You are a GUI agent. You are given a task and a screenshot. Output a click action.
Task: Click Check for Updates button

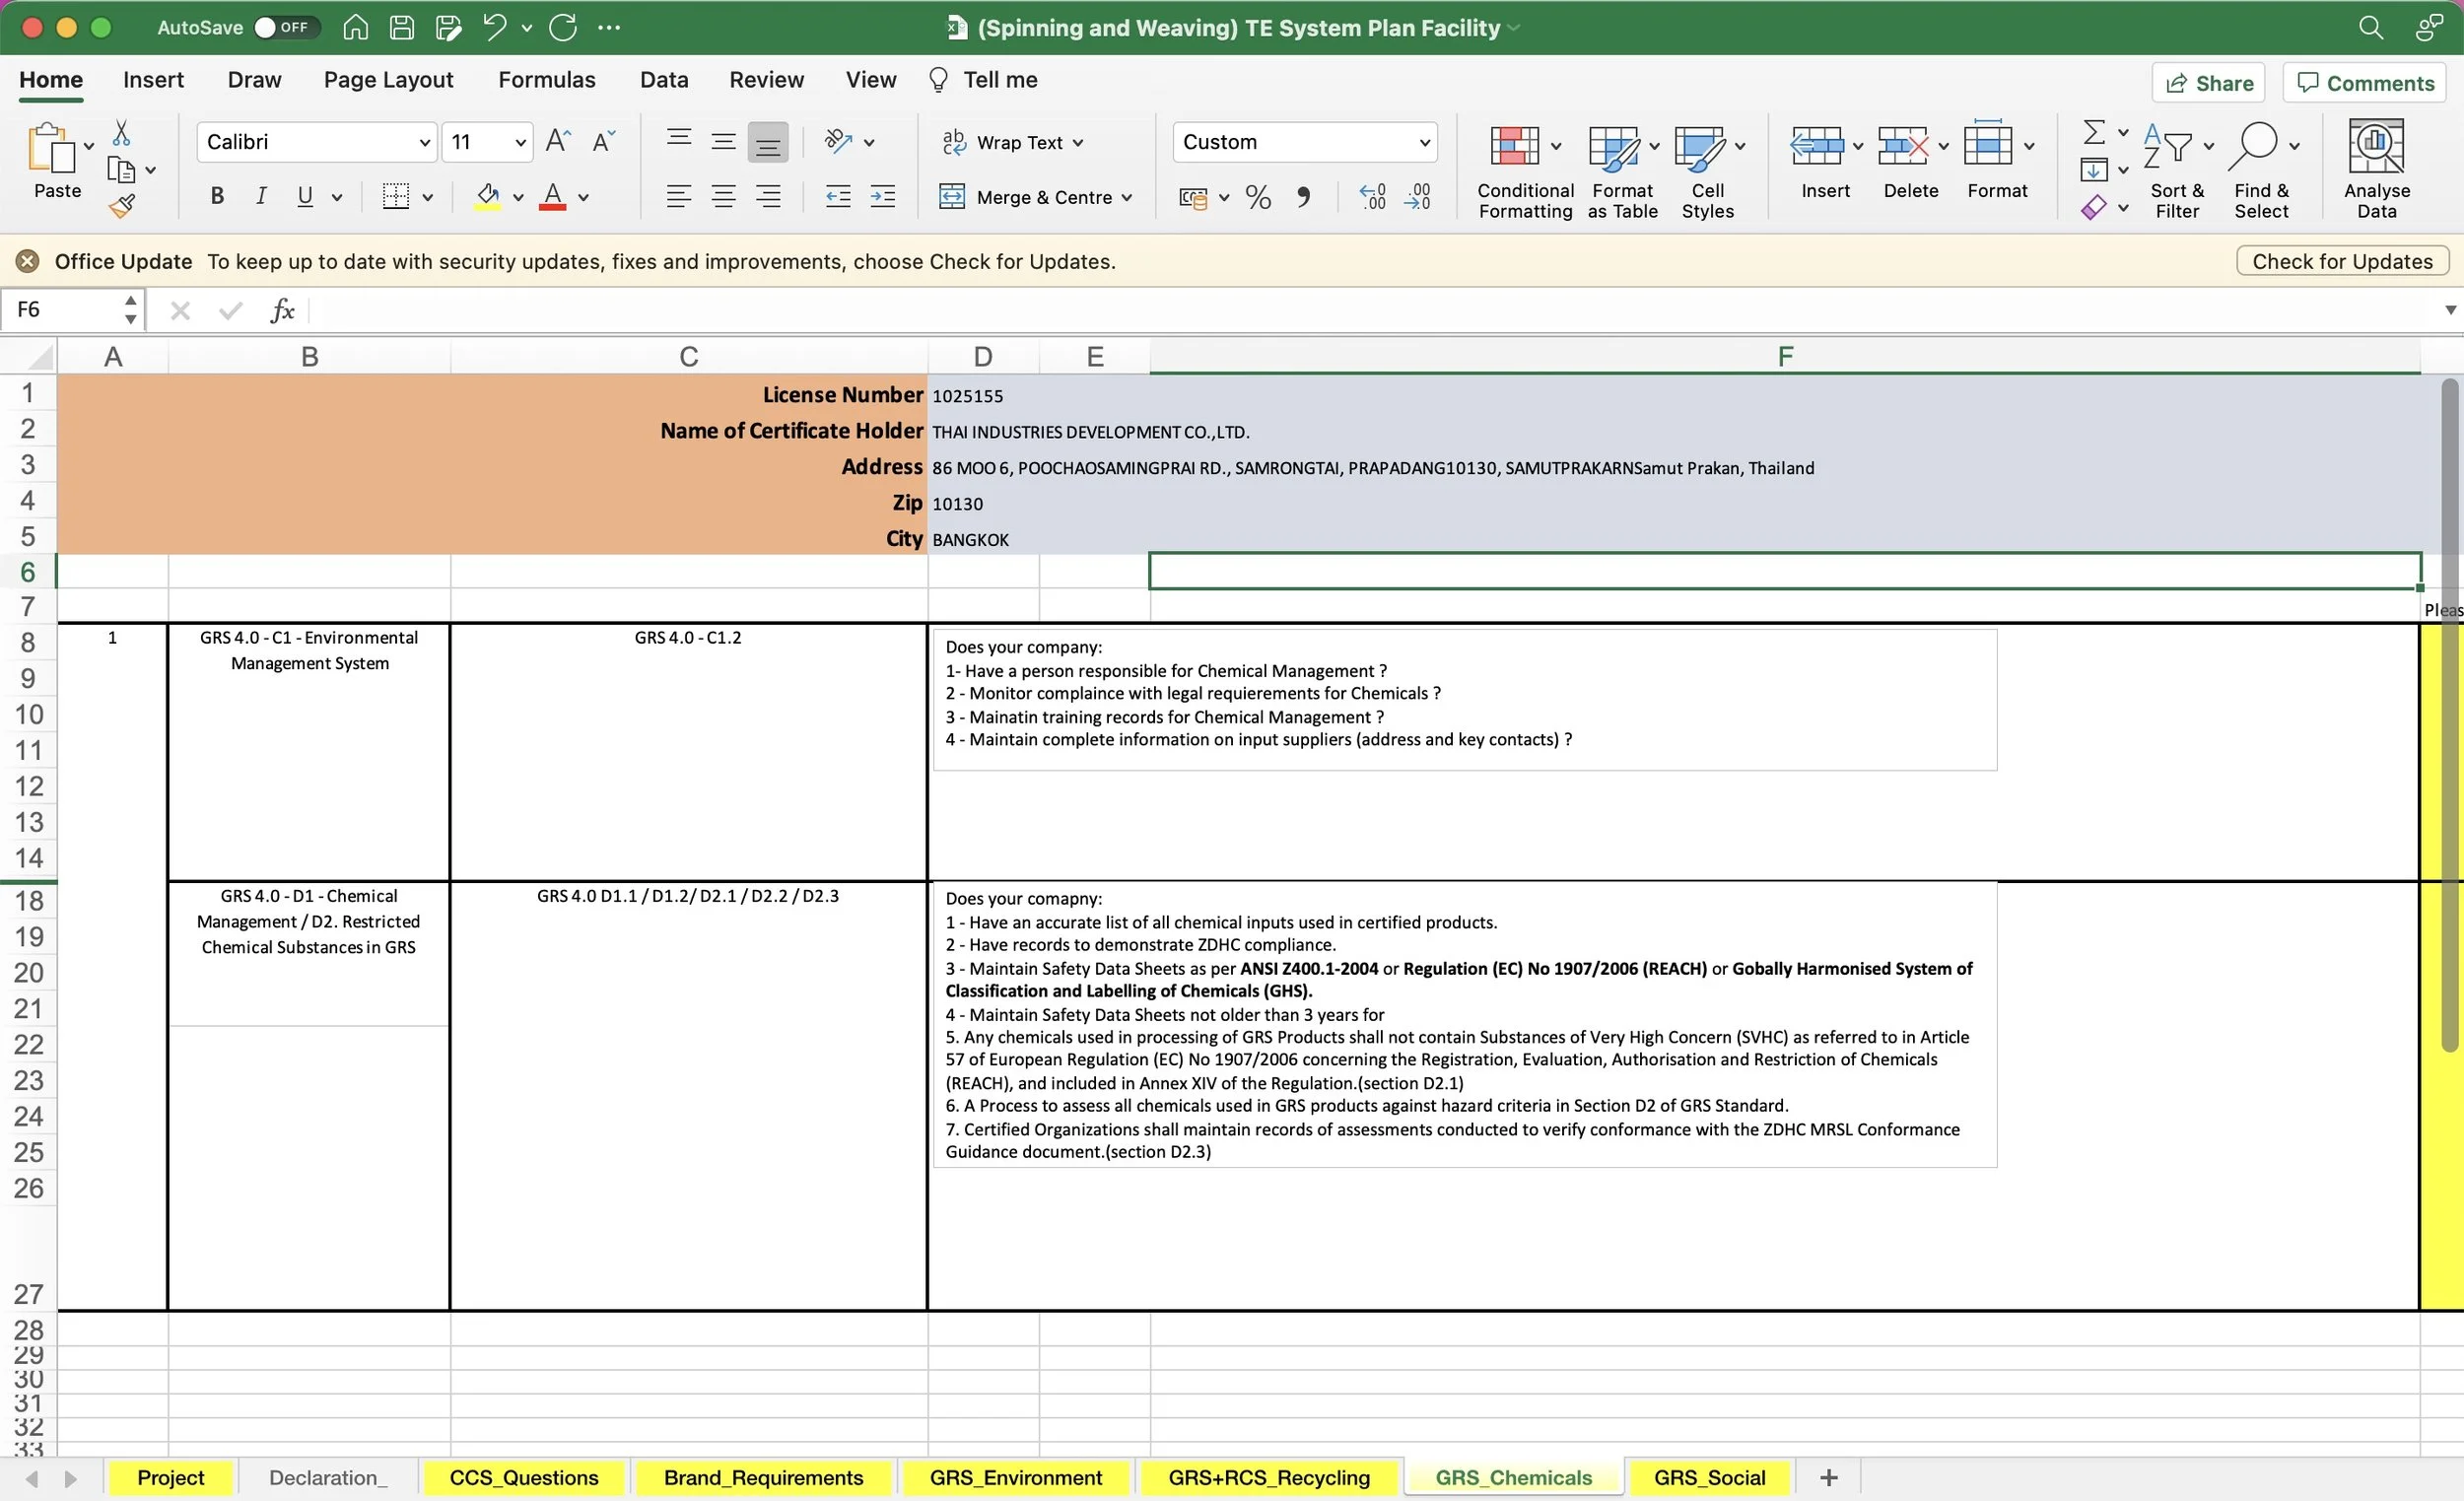pos(2342,261)
